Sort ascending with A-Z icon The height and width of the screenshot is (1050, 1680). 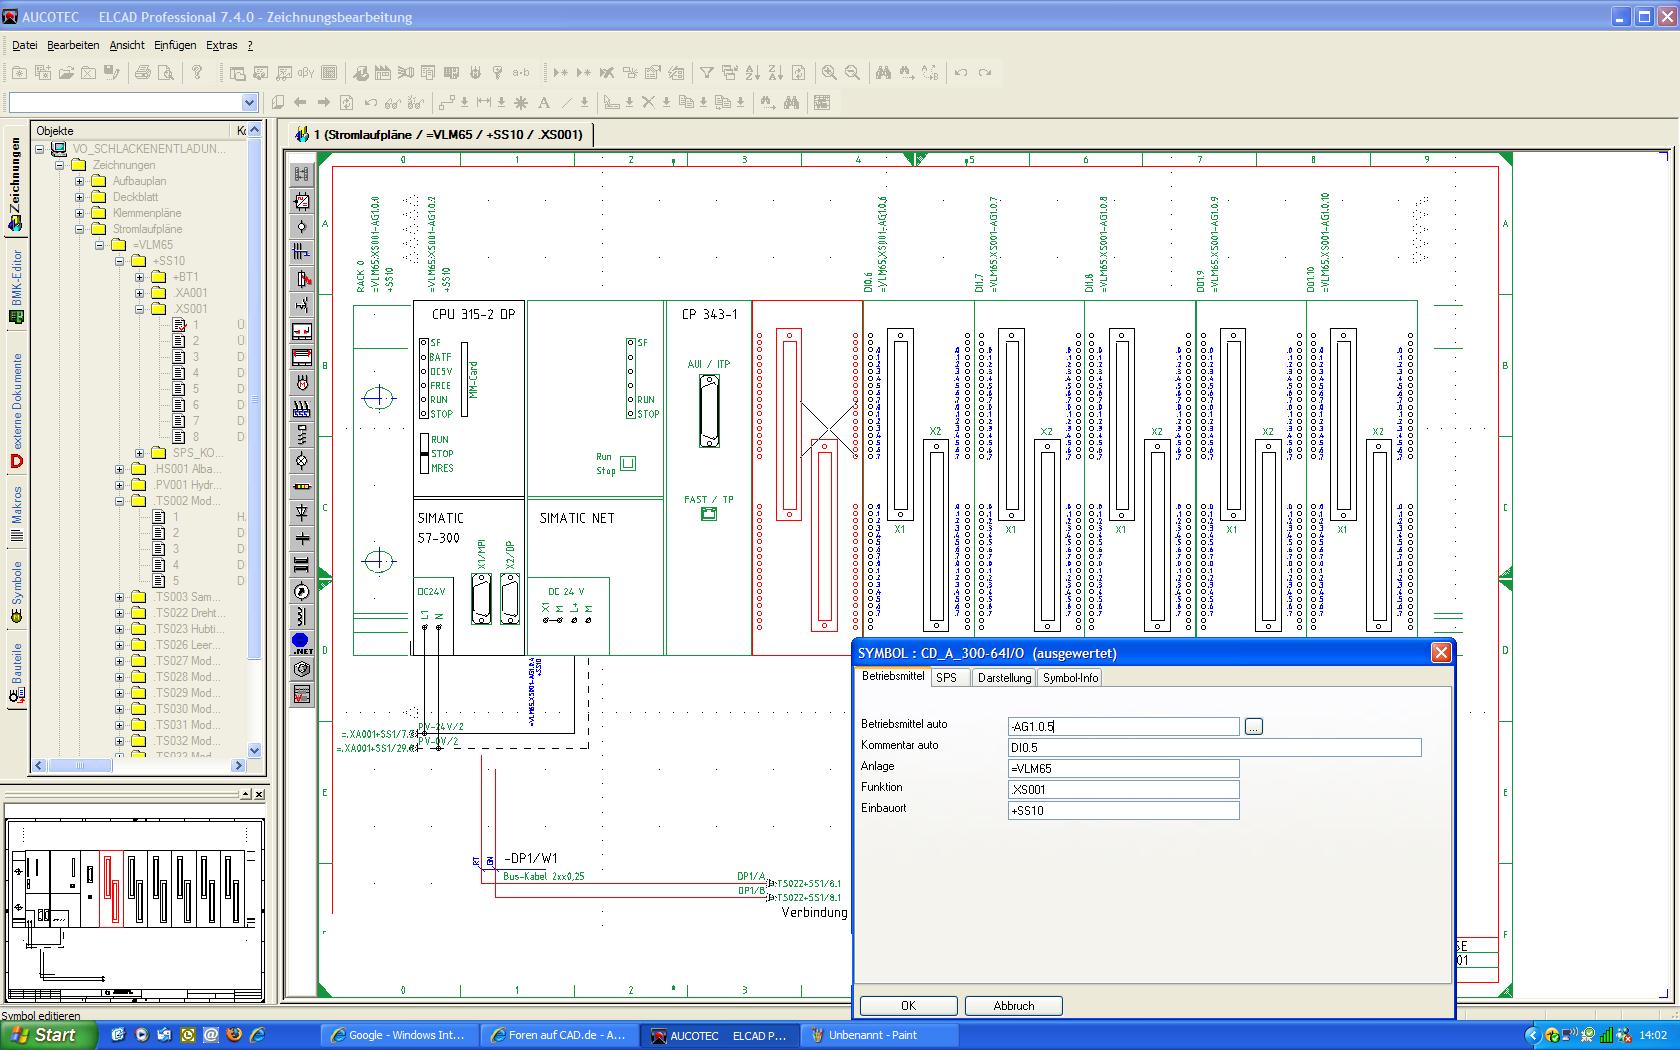[x=752, y=72]
